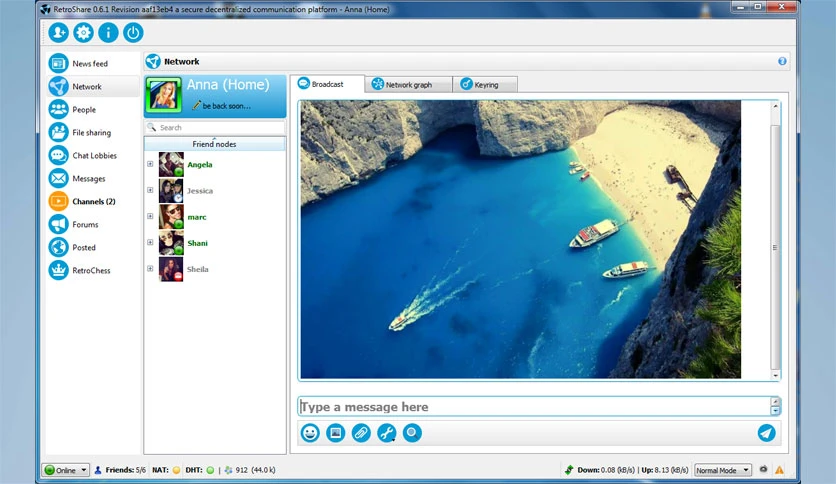Expand marc's friend node
Image resolution: width=836 pixels, height=484 pixels.
(150, 216)
